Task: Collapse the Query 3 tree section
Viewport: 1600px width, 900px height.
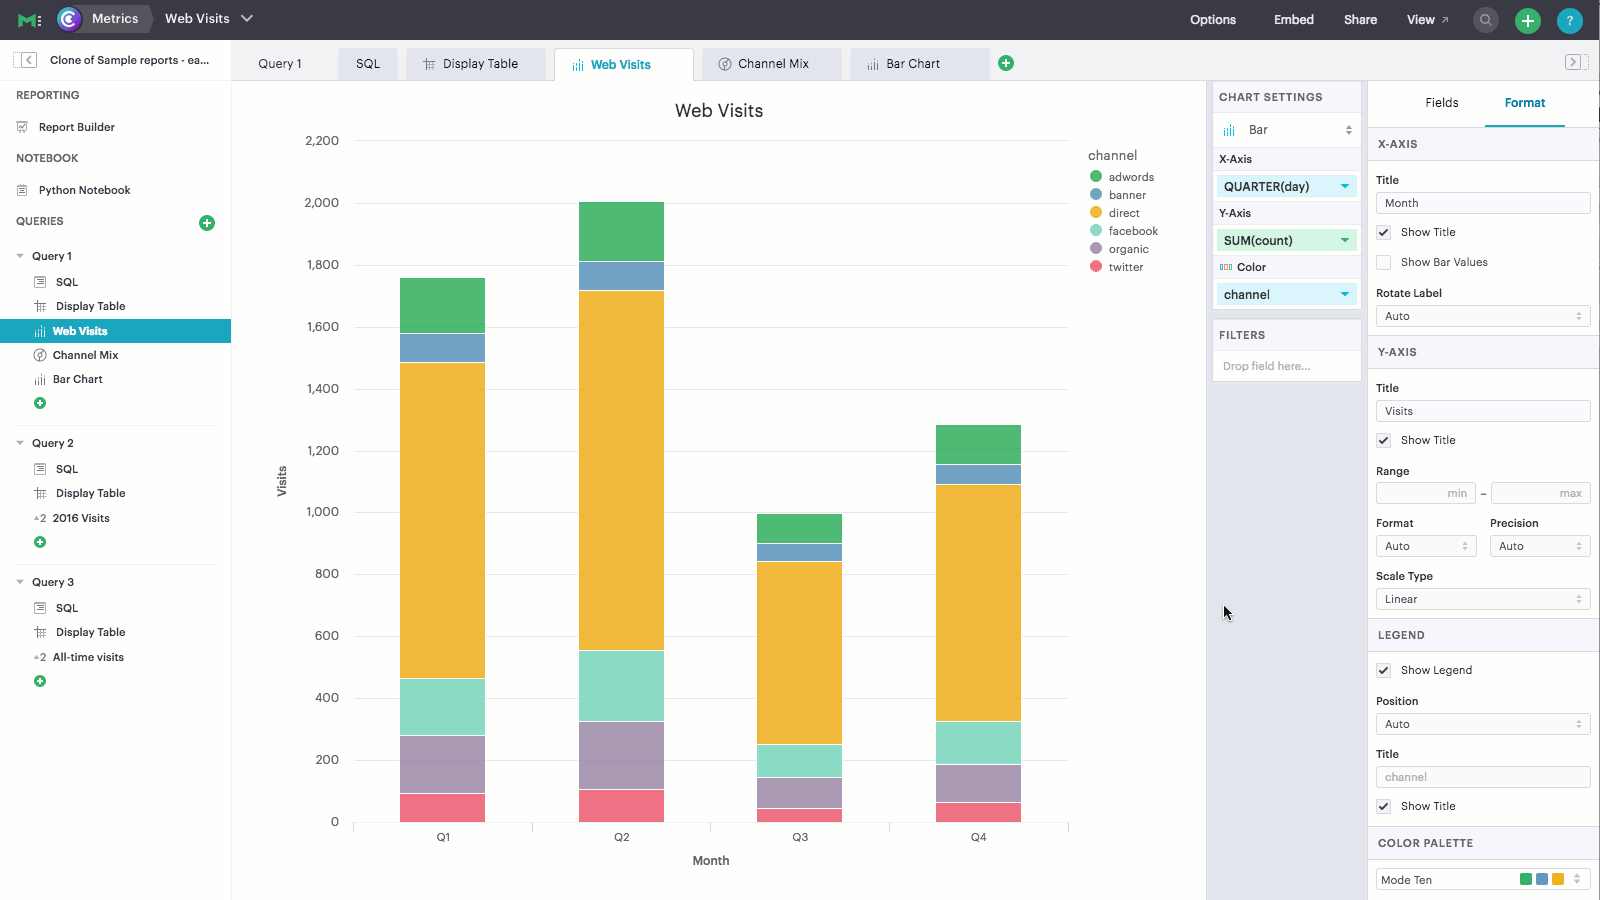Action: click(x=20, y=582)
